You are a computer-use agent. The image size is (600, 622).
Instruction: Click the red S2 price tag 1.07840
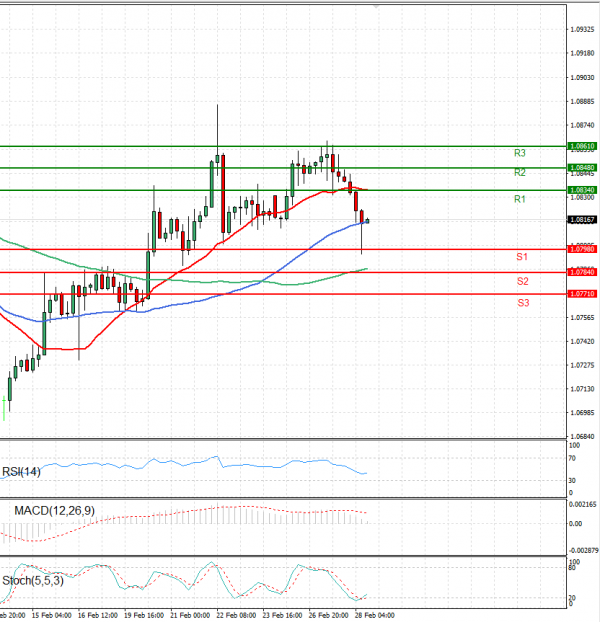pos(582,272)
